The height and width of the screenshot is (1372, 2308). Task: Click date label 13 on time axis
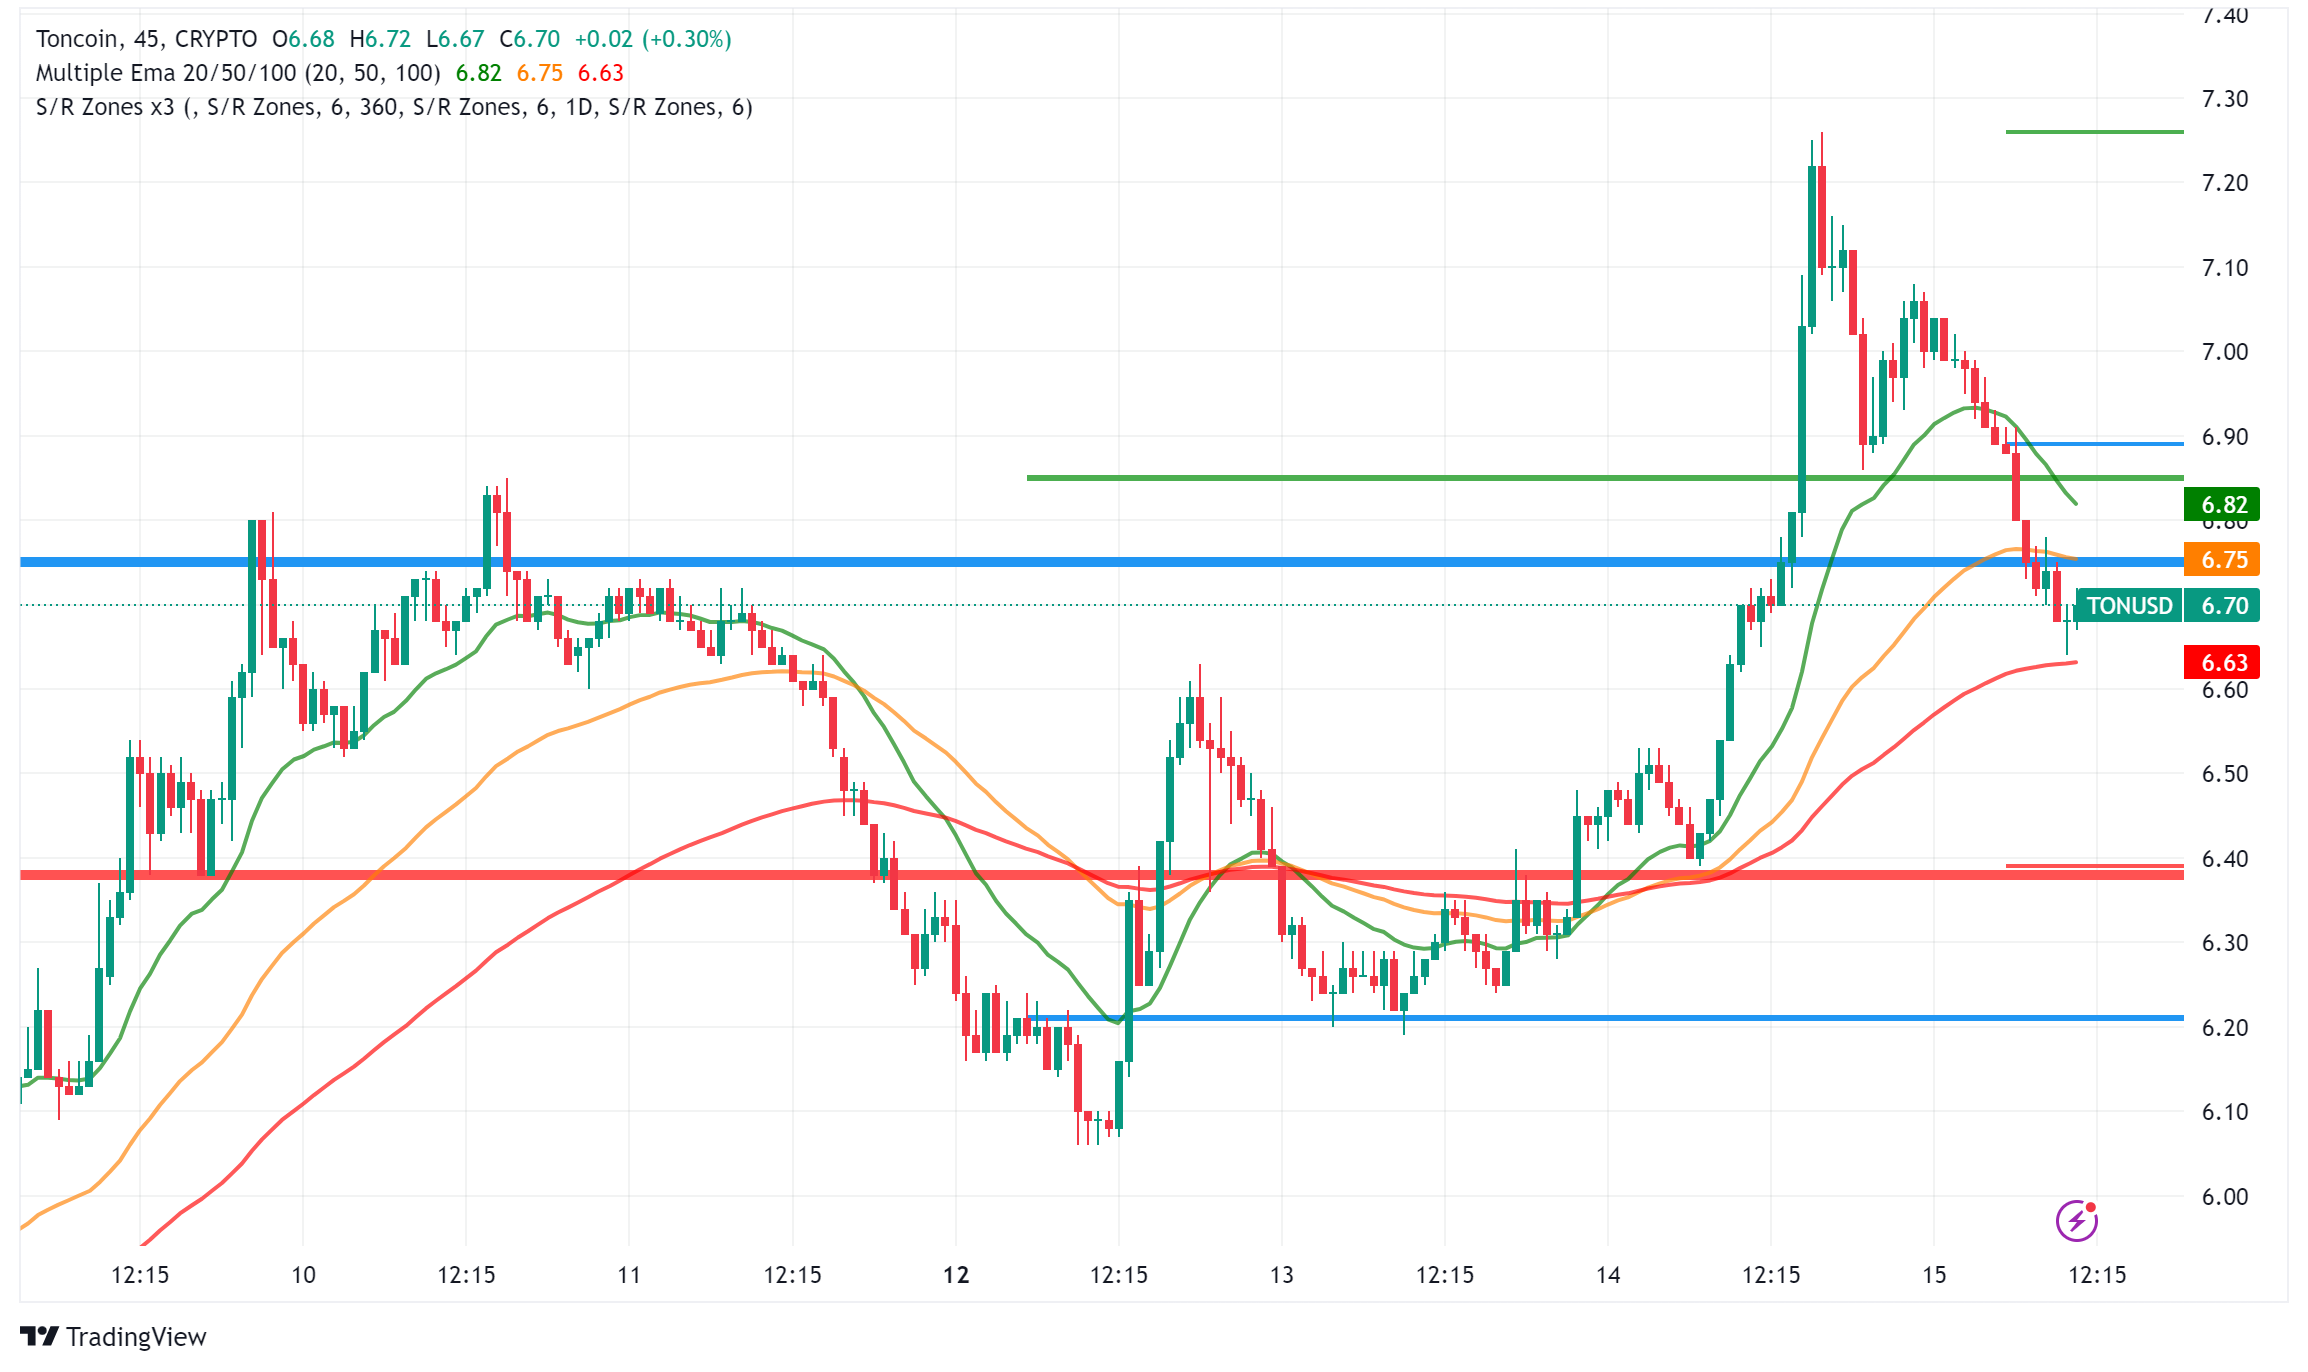(1282, 1275)
